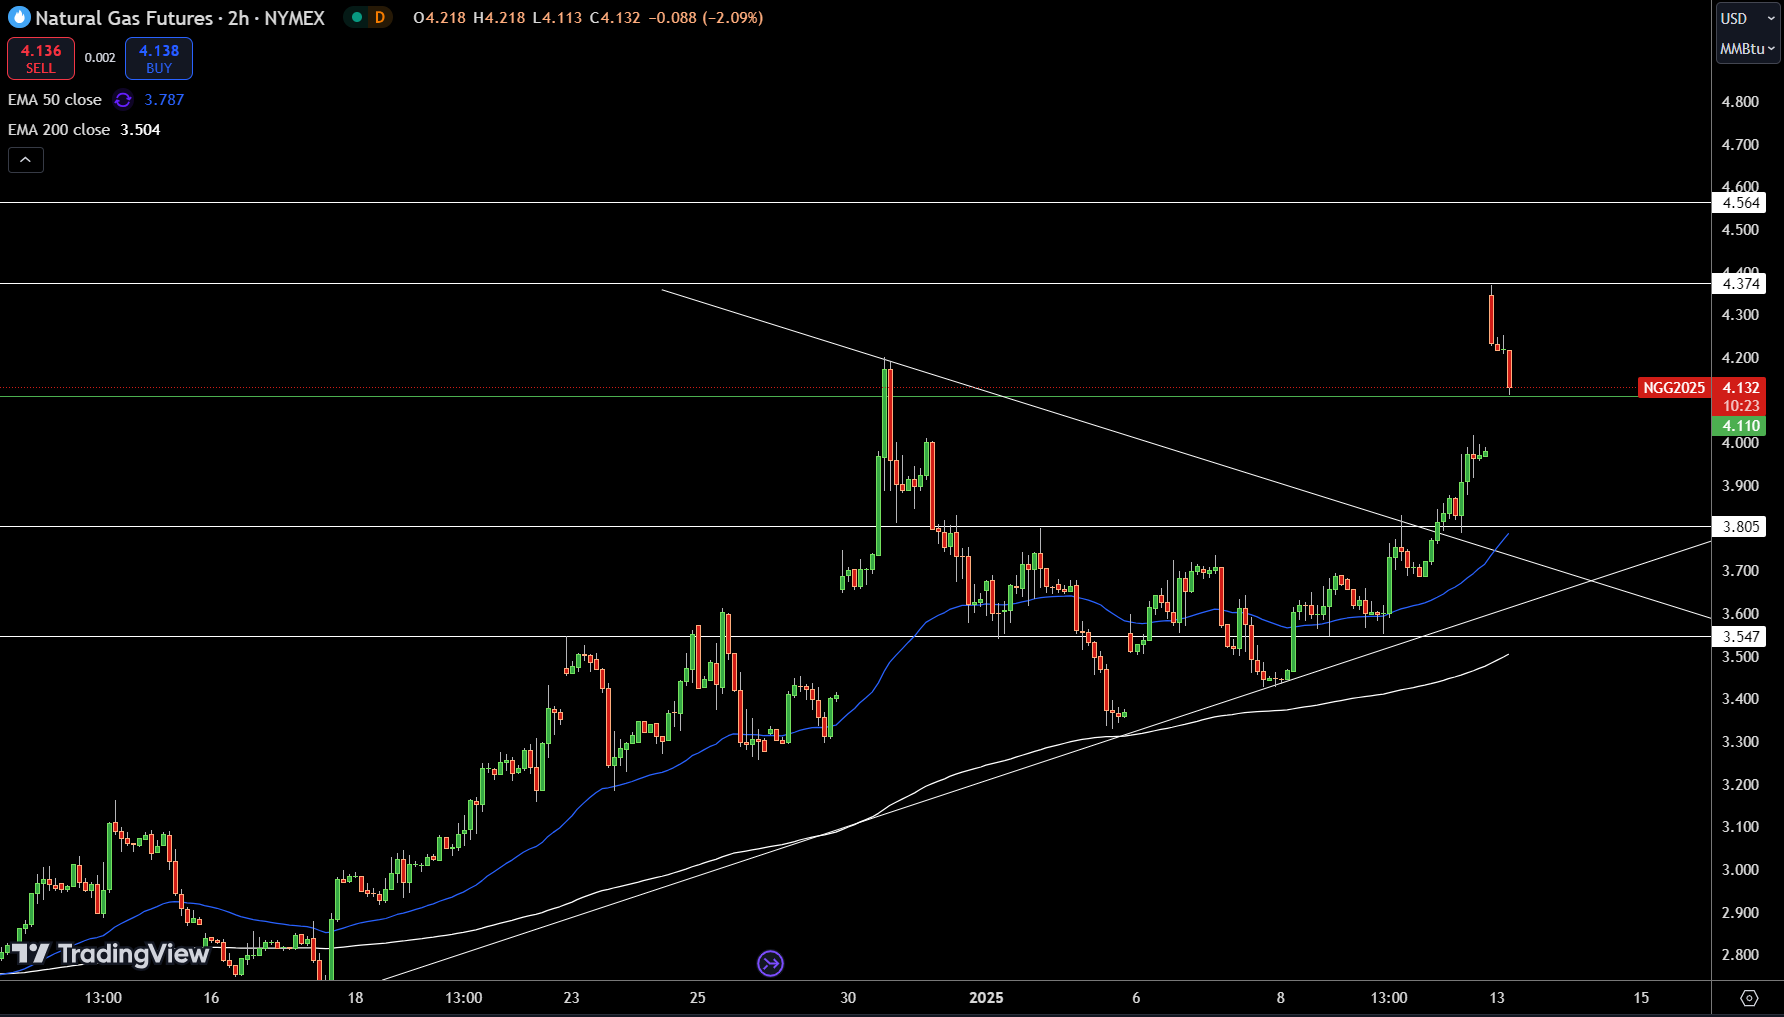The height and width of the screenshot is (1017, 1784).
Task: Click the green market status dot
Action: click(357, 17)
